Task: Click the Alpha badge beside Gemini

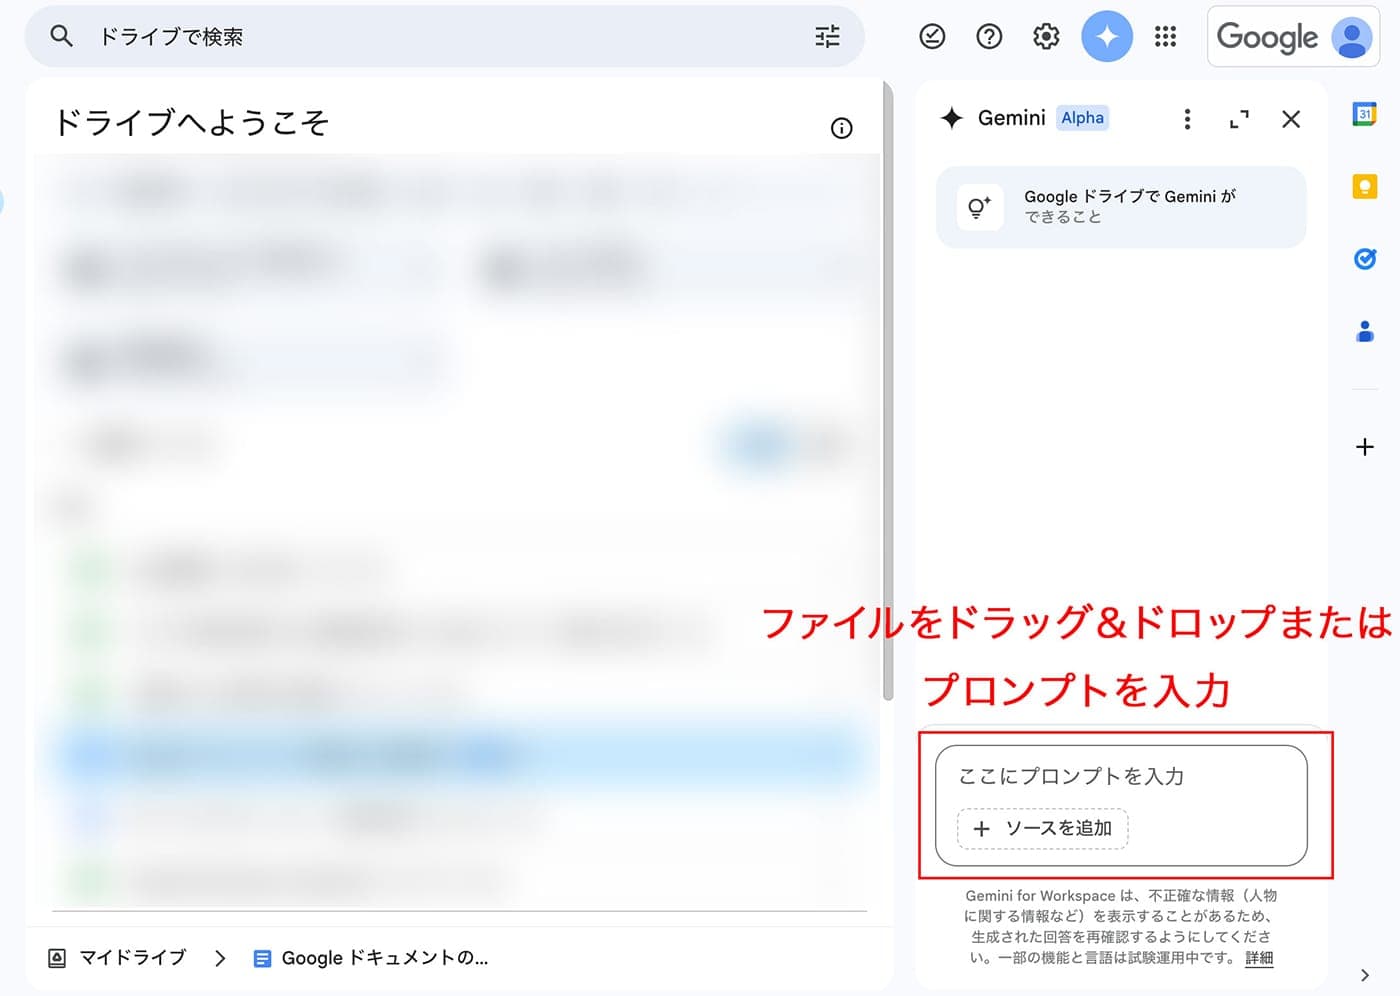Action: point(1083,118)
